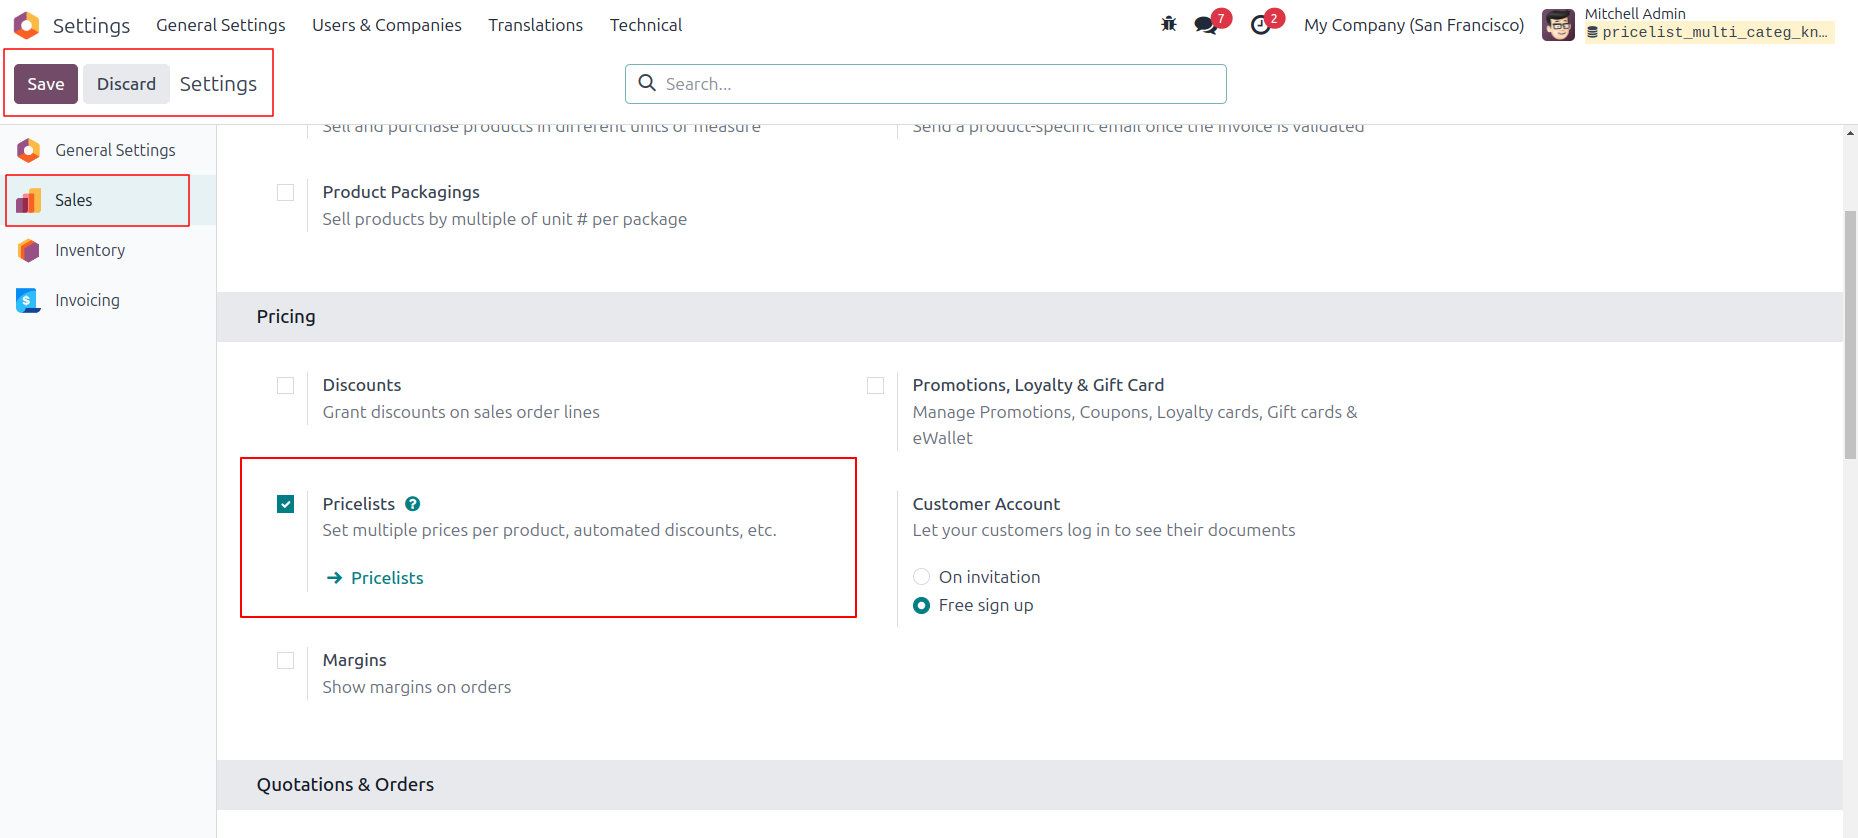Select the On invitation radio option
Screen dimensions: 1858x838
click(x=922, y=577)
